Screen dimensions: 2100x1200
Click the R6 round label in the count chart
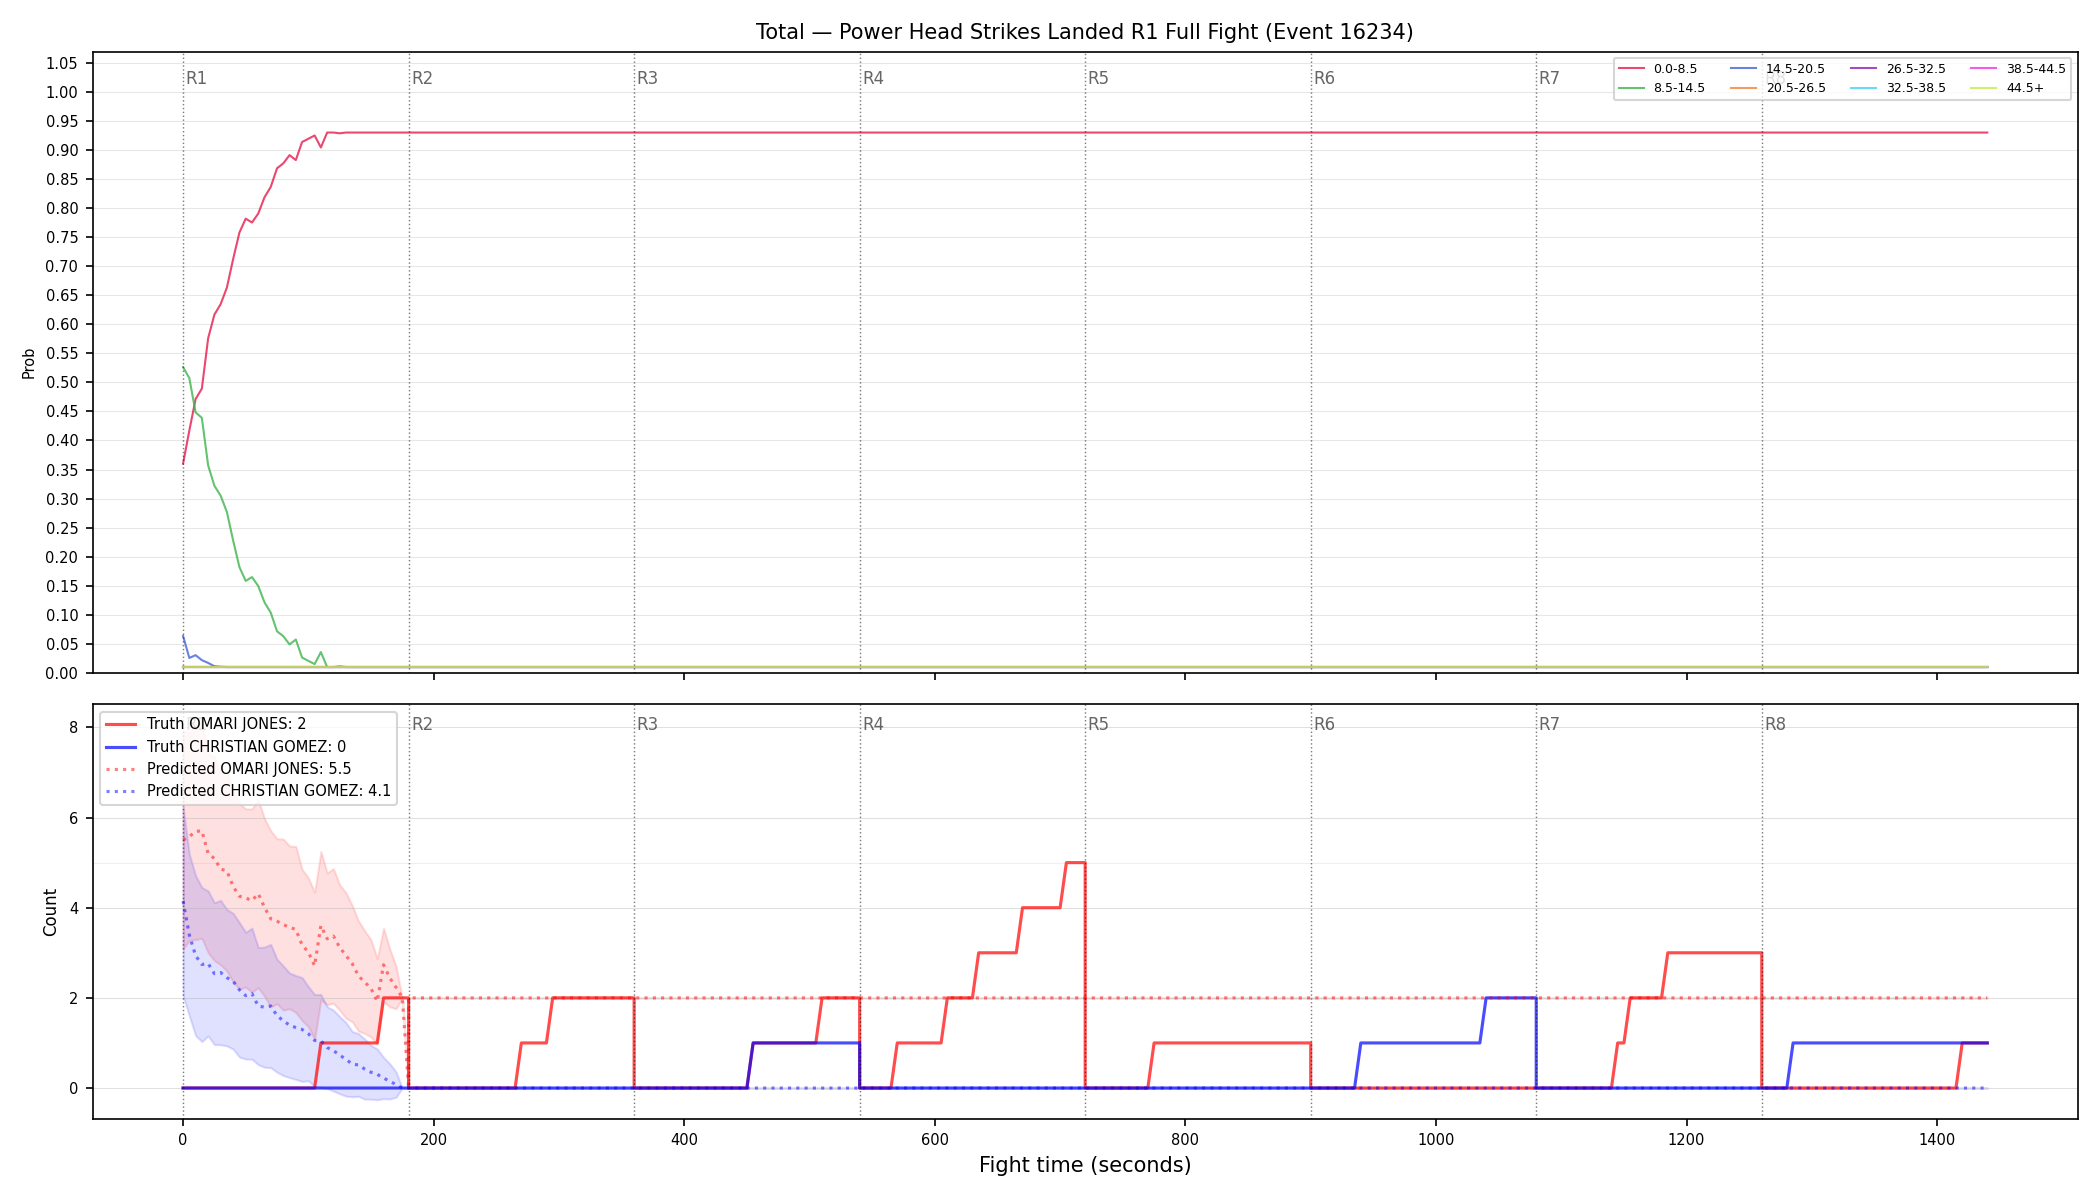tap(1324, 724)
